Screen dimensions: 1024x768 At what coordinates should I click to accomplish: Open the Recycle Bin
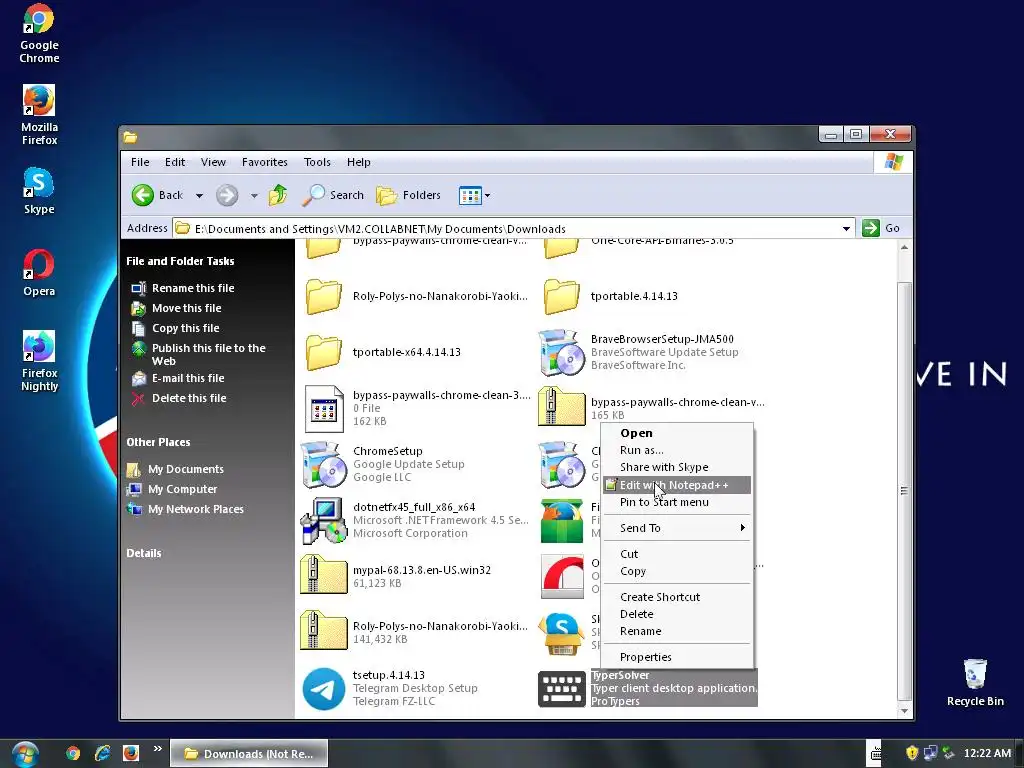(x=974, y=683)
